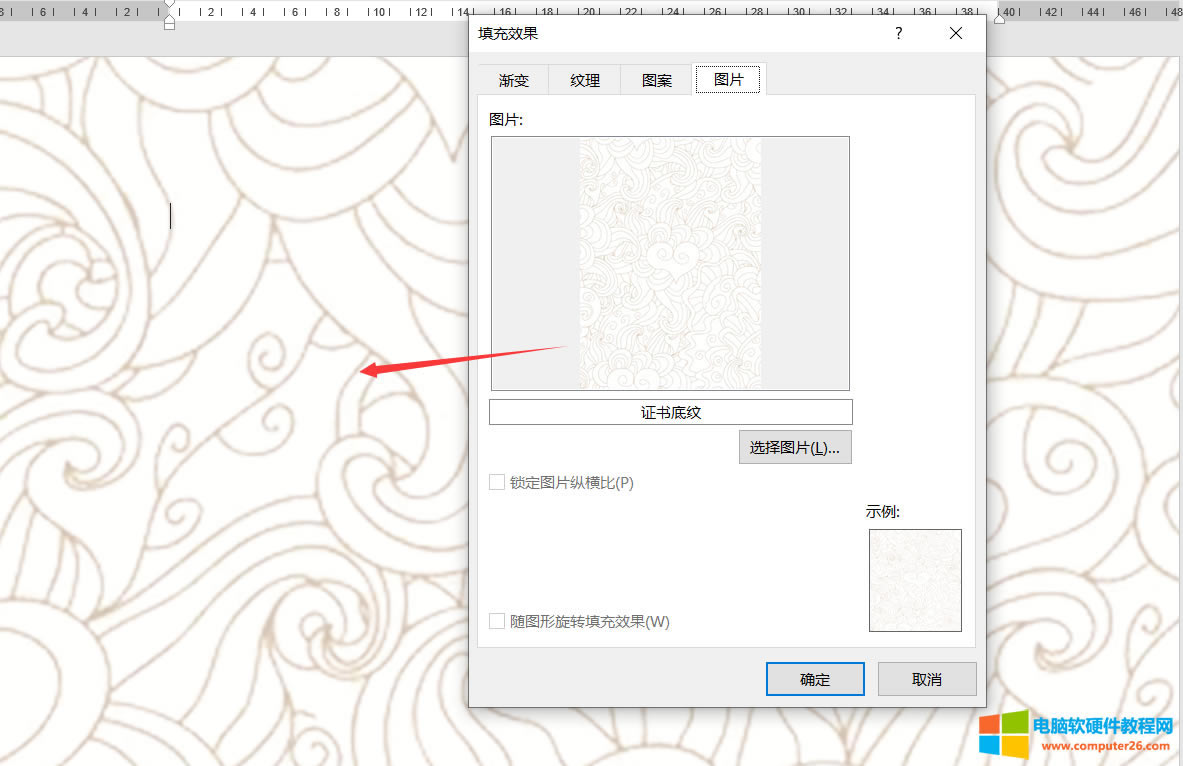
Task: Close the 填充效果 dialog
Action: point(956,33)
